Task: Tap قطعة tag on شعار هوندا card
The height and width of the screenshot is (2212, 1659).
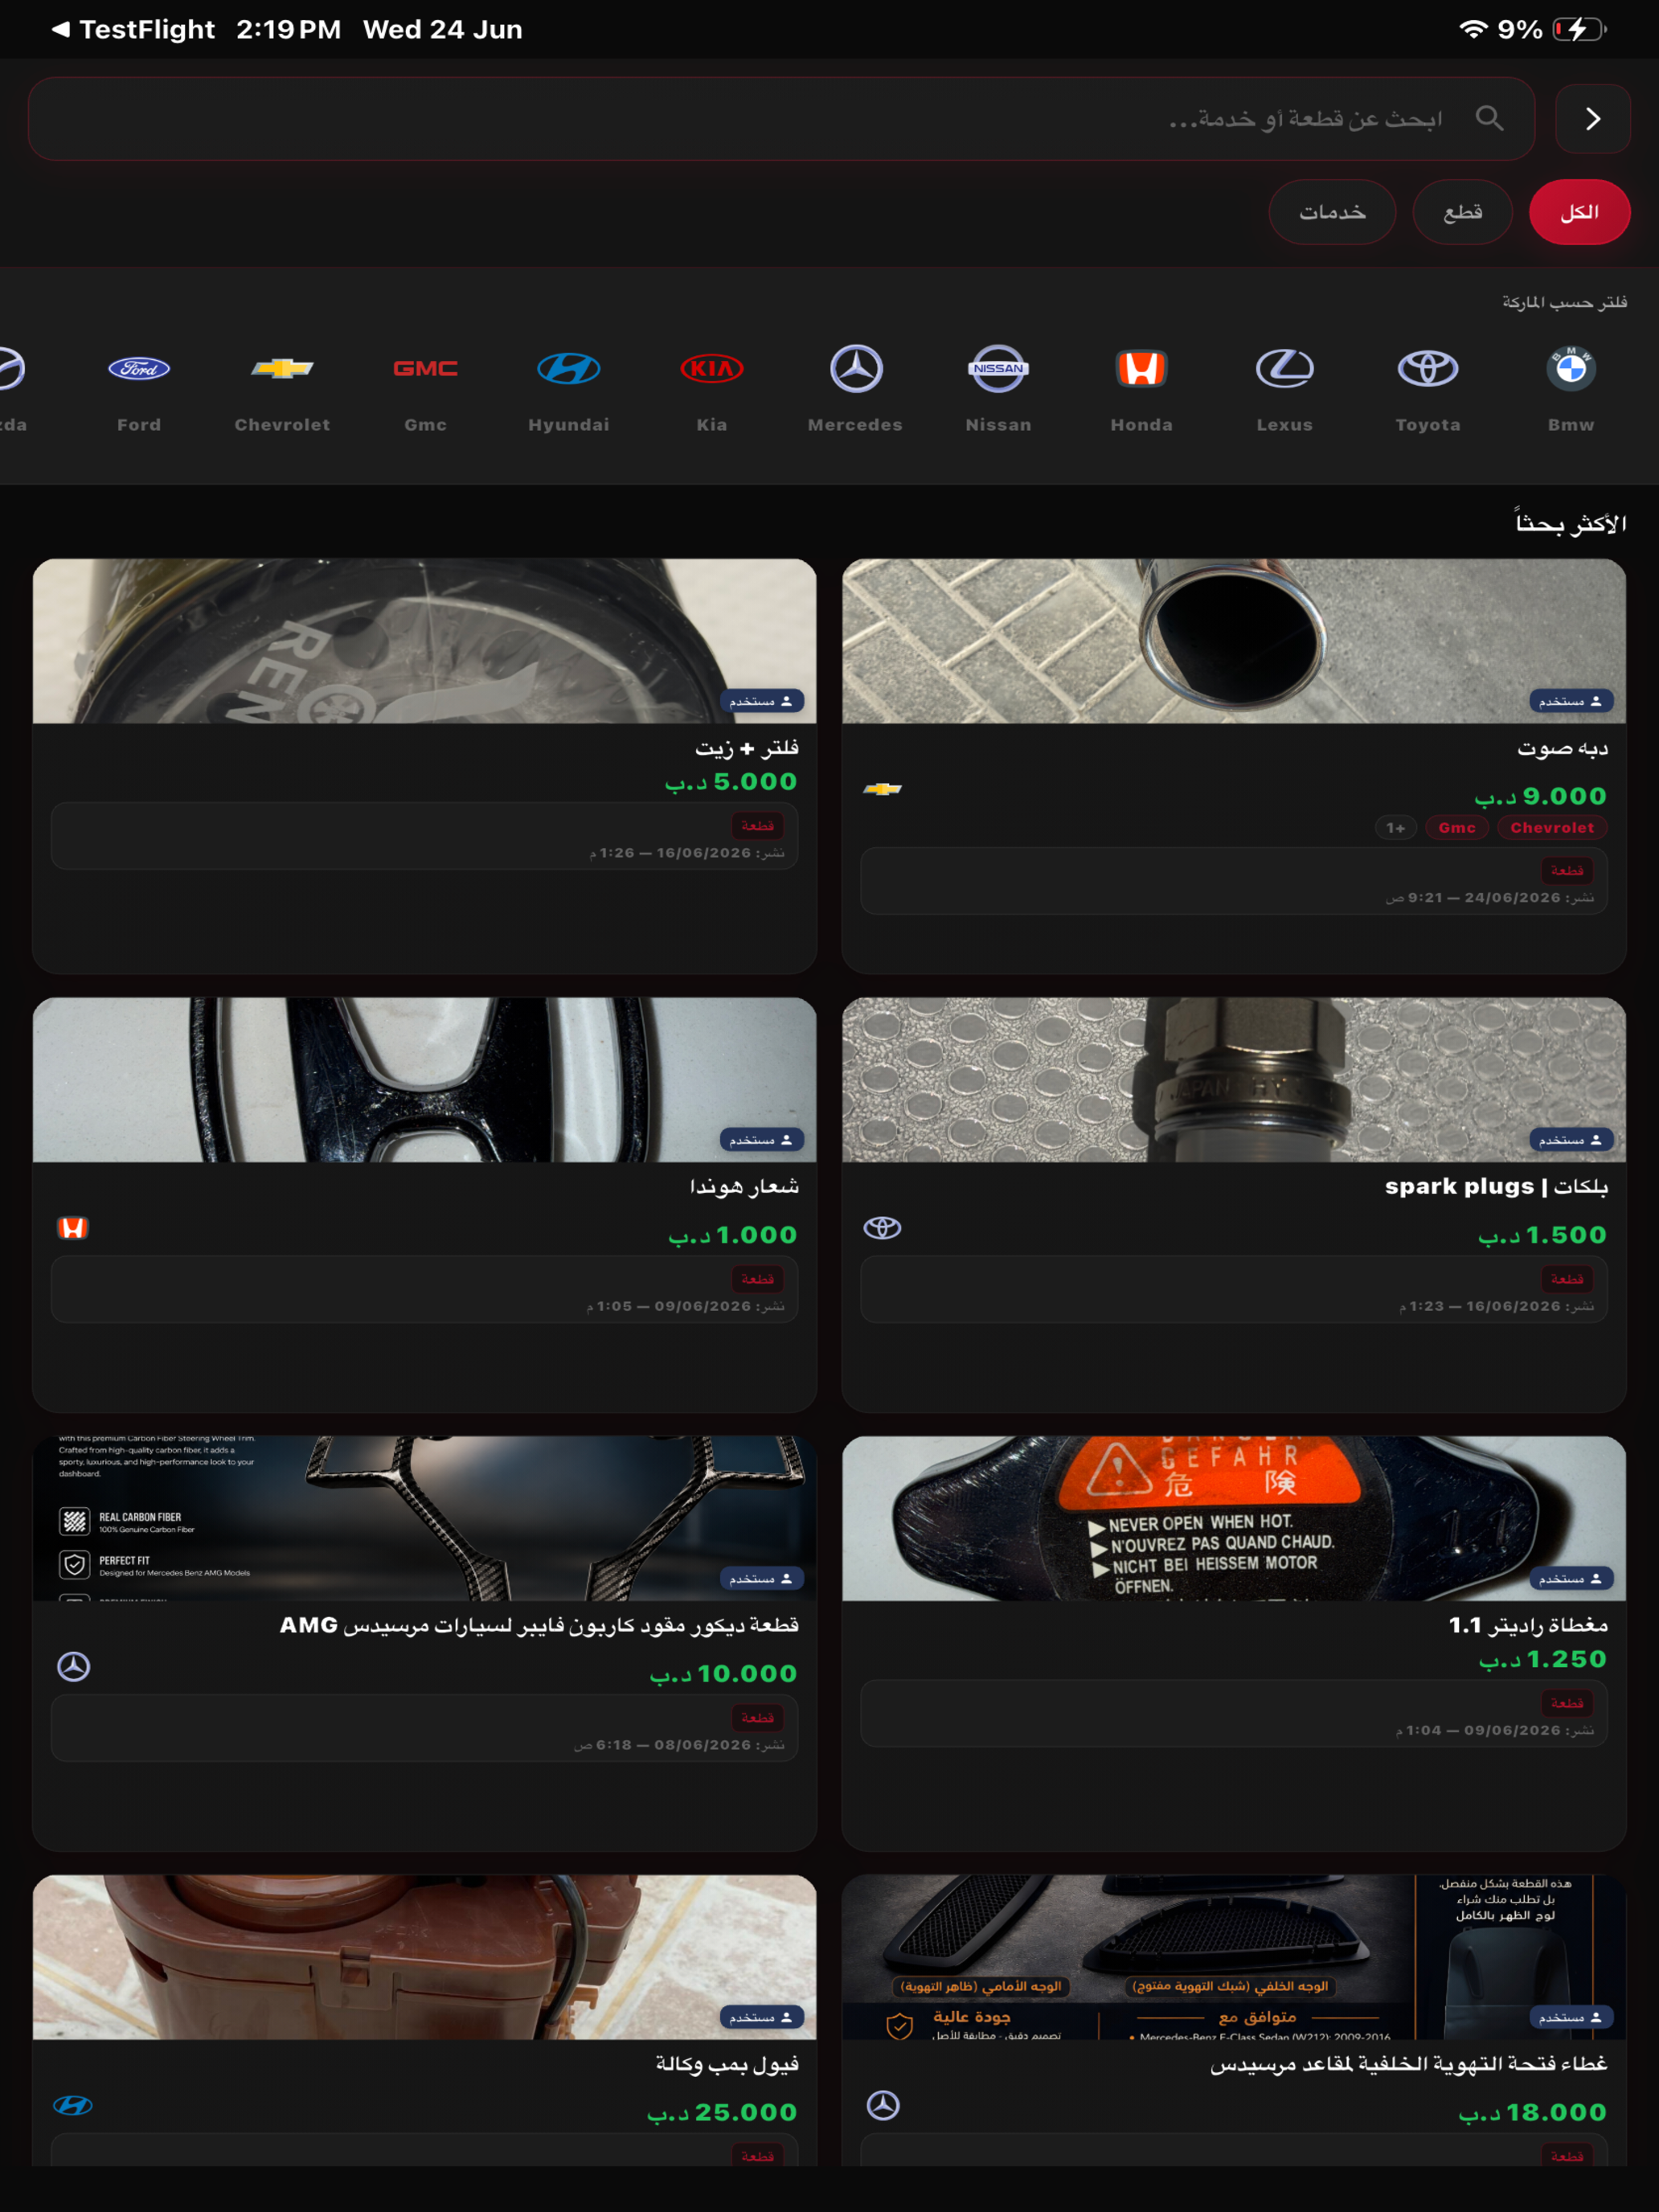Action: 757,1278
